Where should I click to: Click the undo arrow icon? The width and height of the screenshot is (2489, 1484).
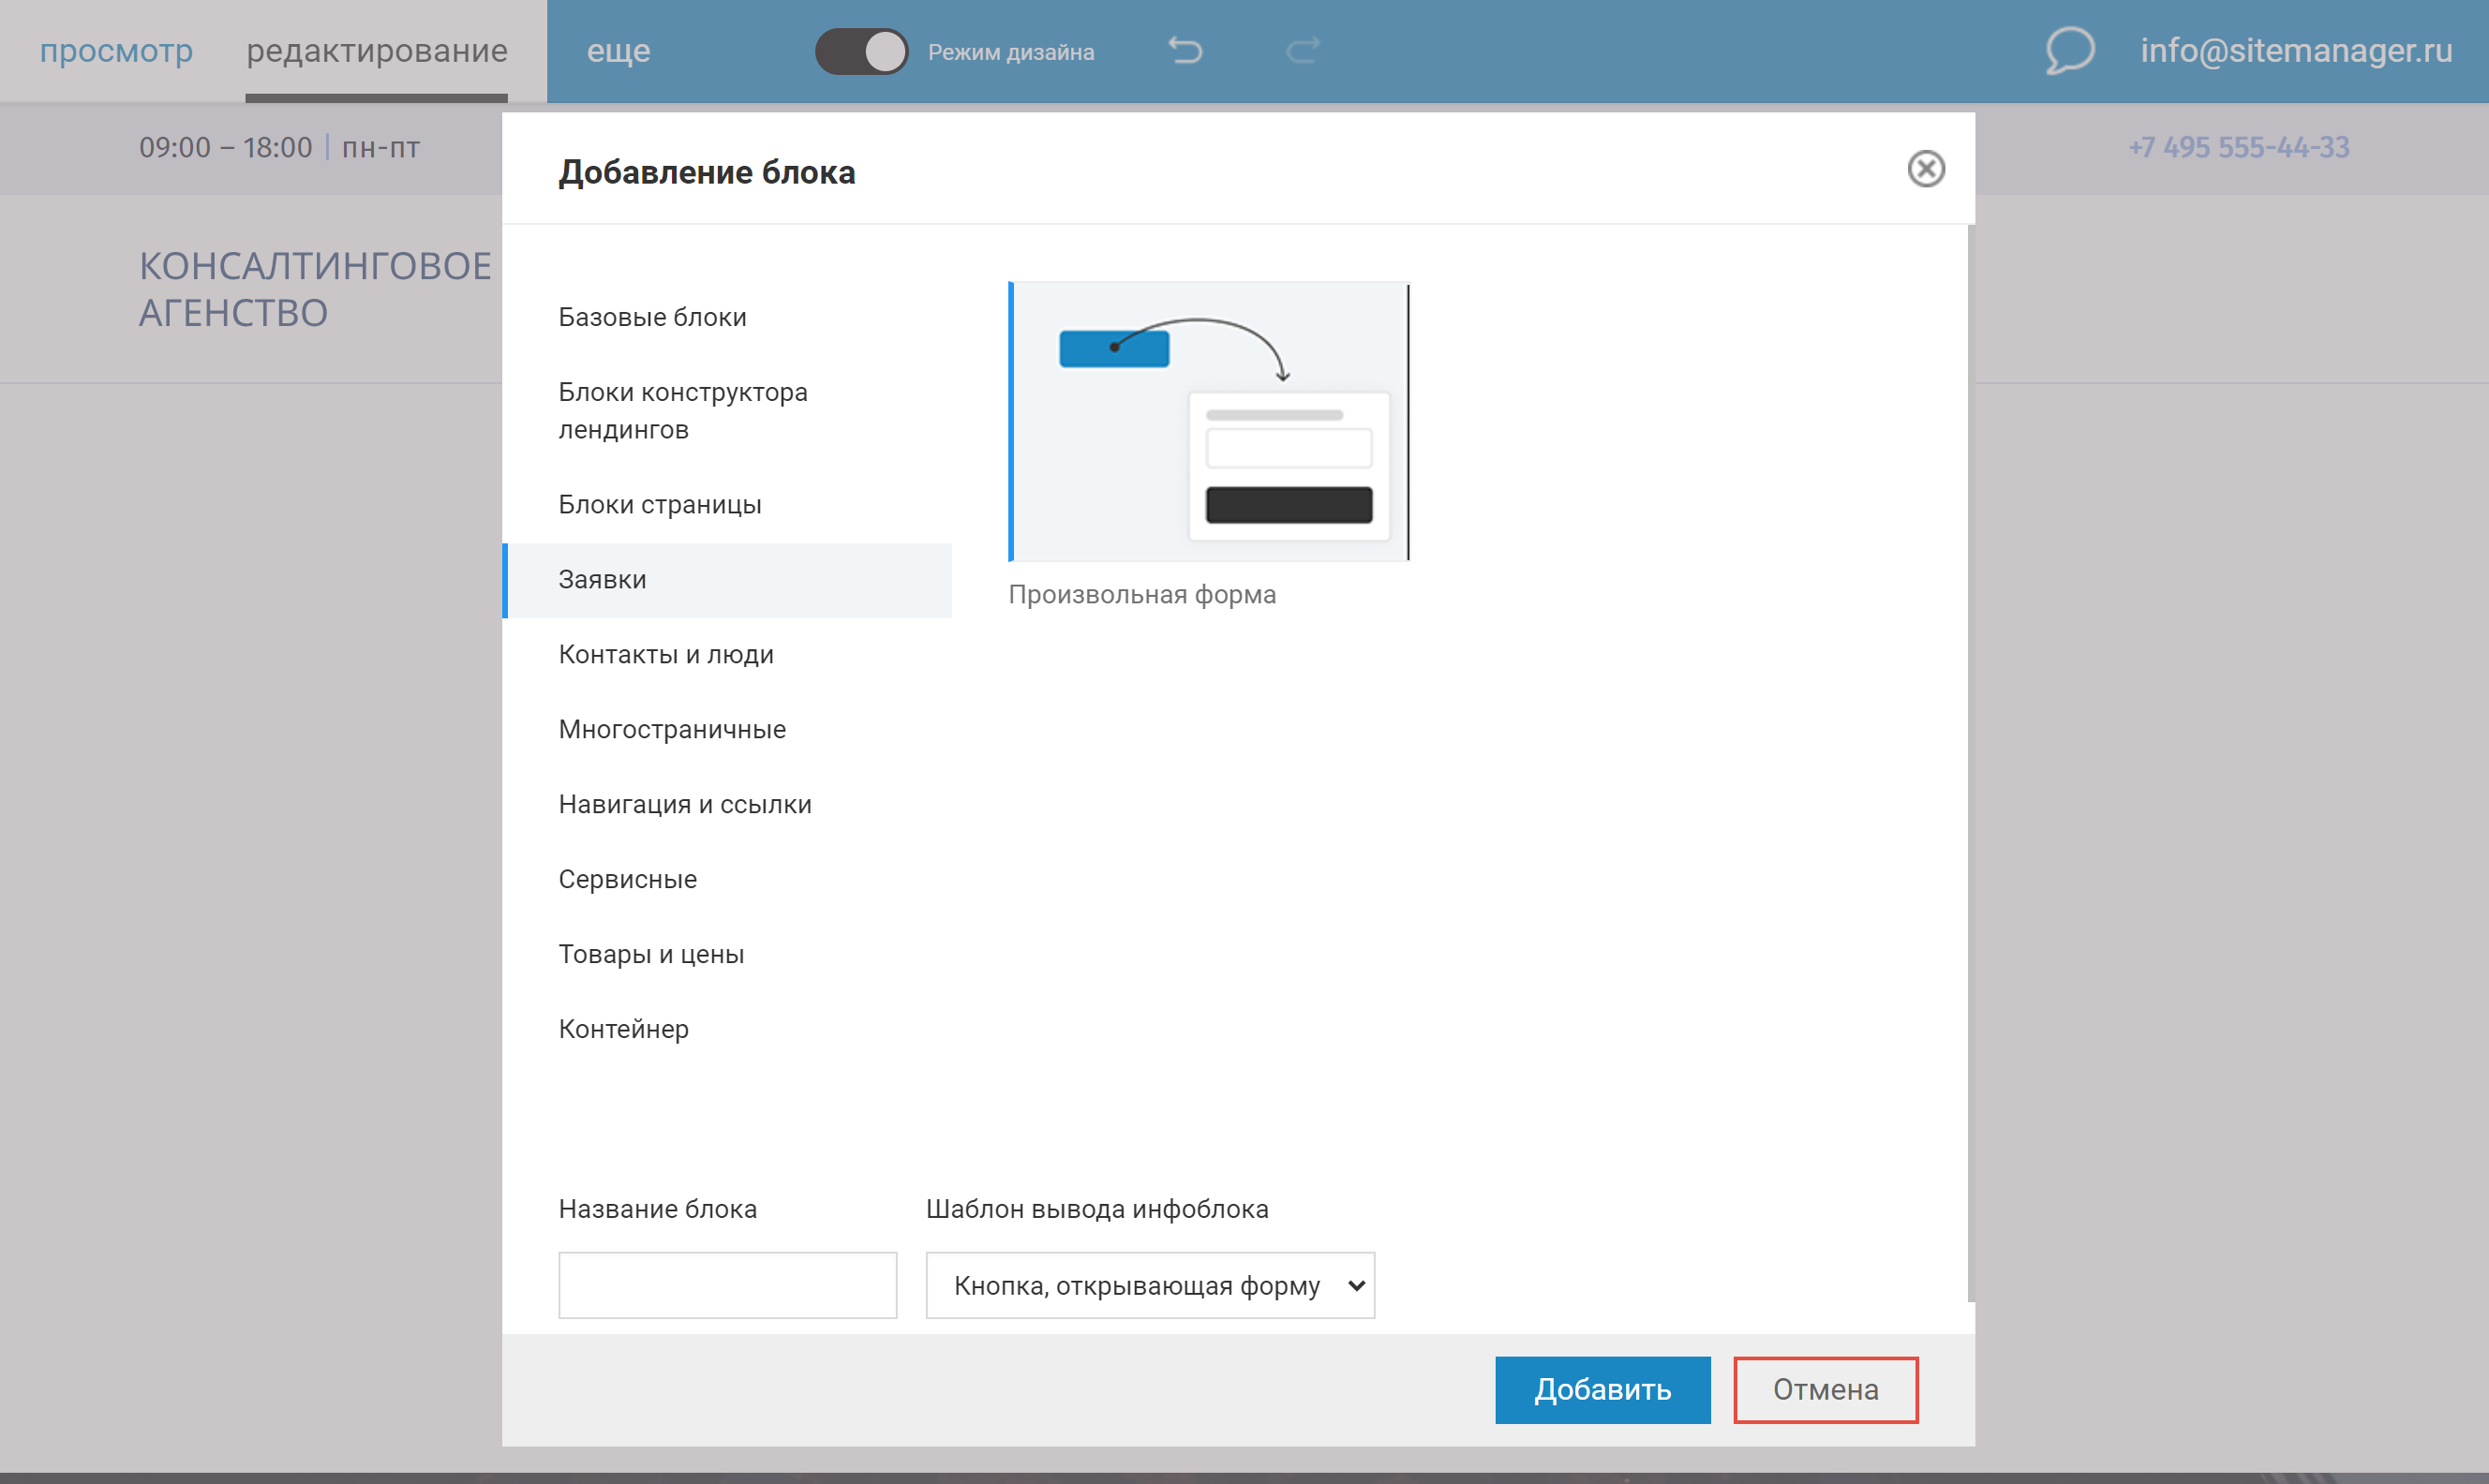1185,50
